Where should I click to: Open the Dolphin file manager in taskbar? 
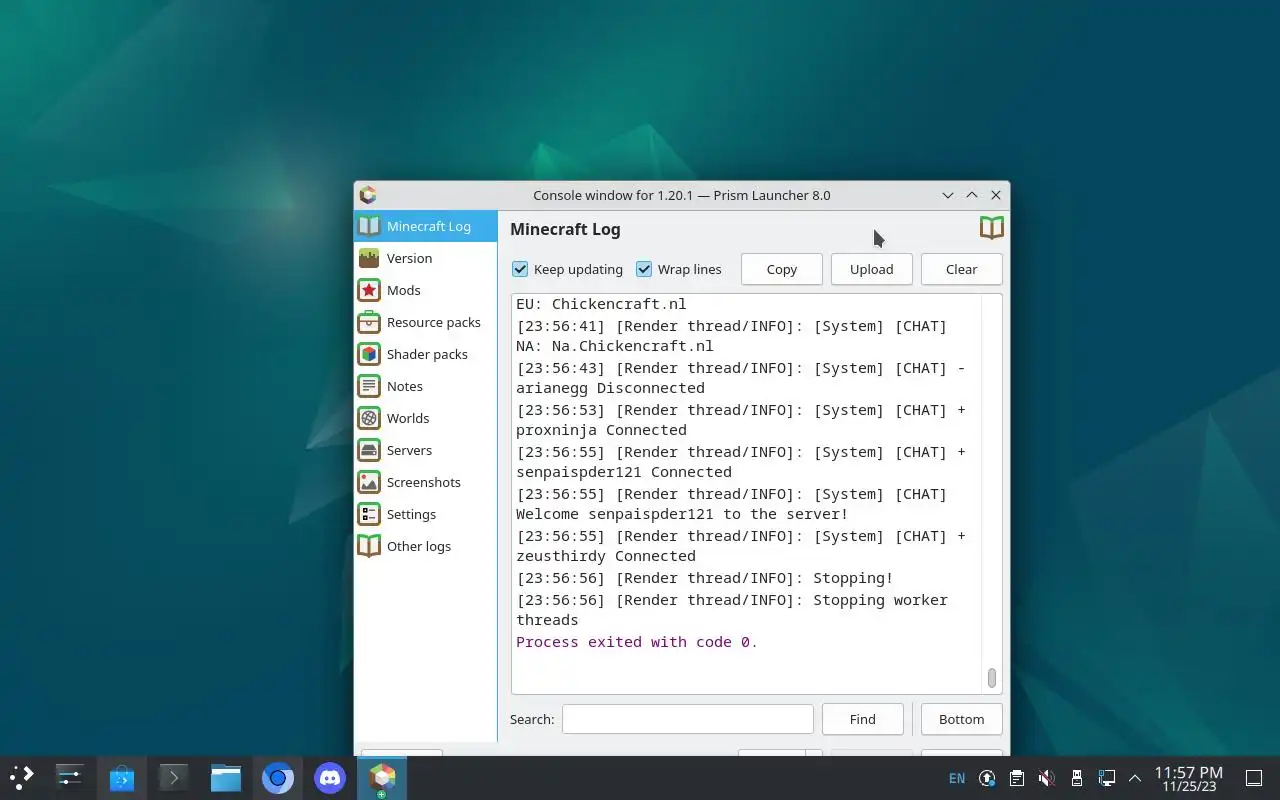[x=226, y=777]
